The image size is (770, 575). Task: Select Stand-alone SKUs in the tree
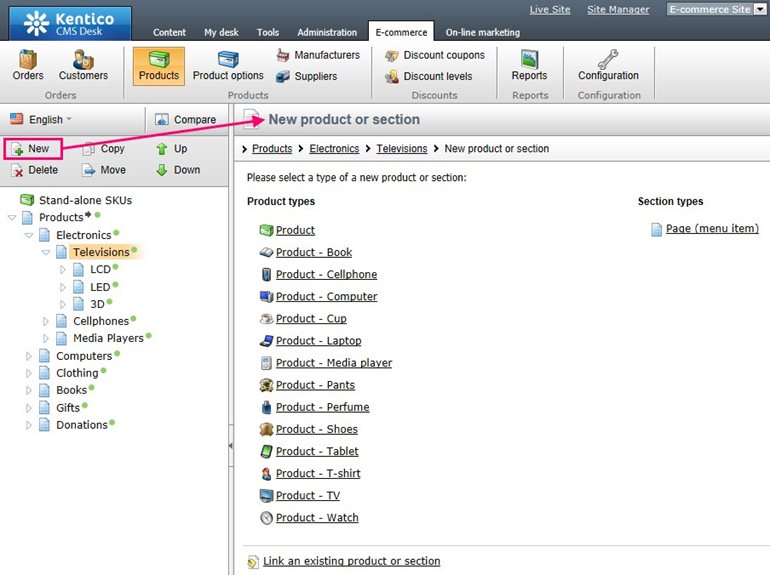point(85,200)
